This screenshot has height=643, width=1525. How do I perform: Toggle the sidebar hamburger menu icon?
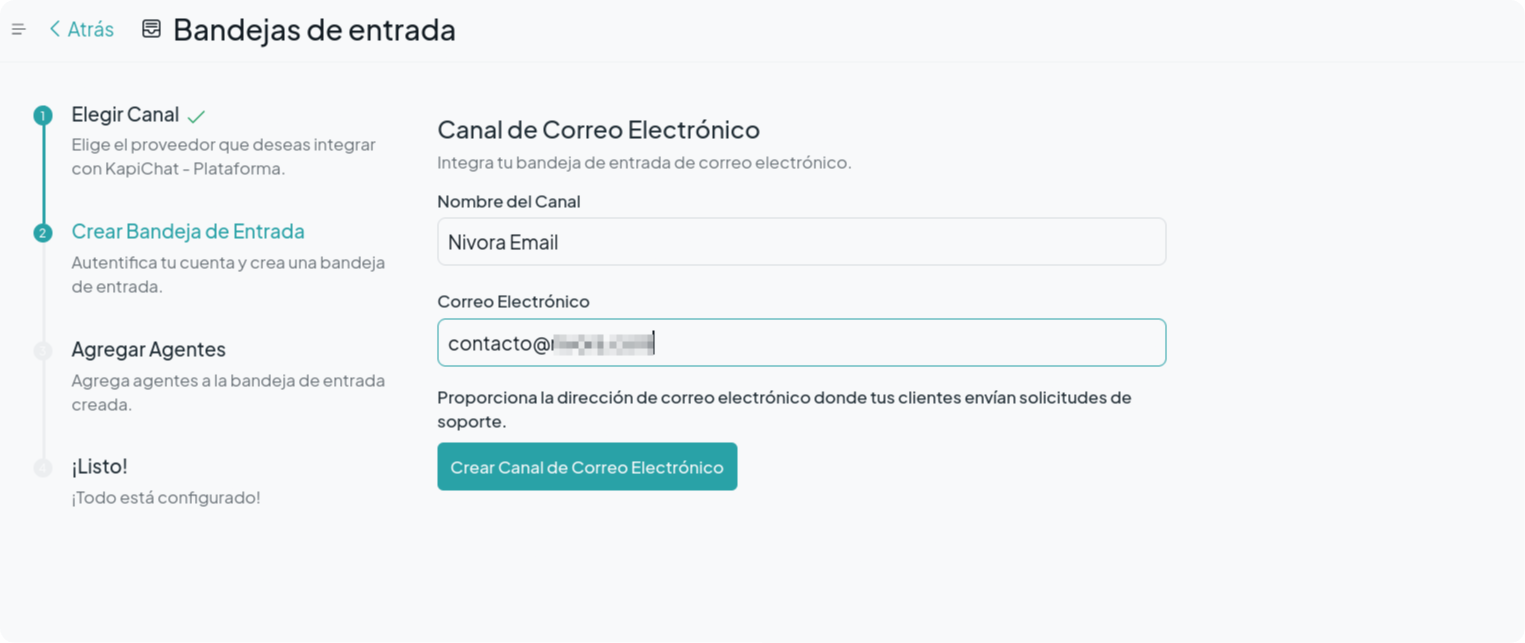point(18,30)
